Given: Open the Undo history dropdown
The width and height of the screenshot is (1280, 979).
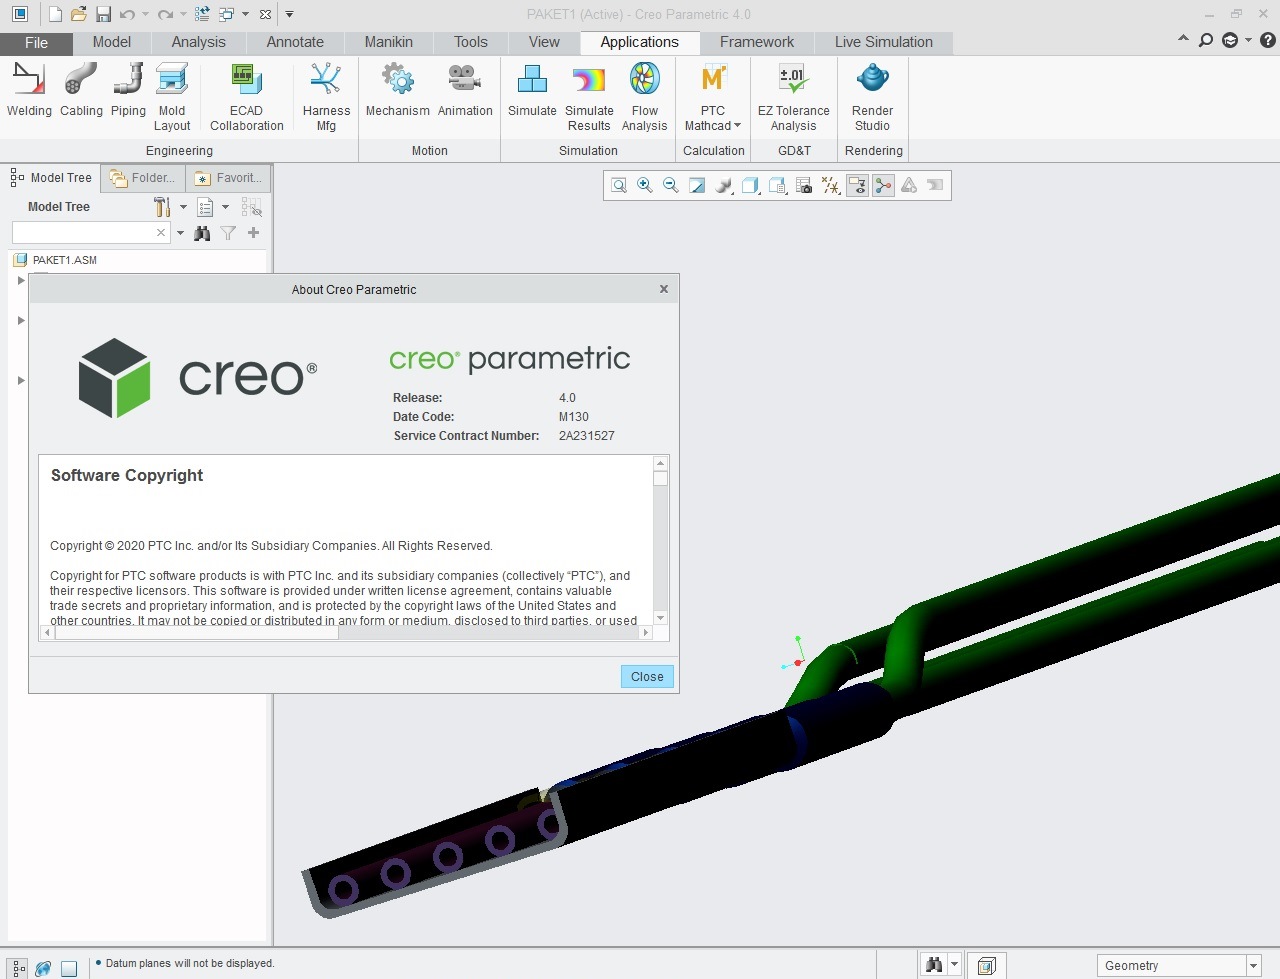Looking at the screenshot, I should coord(145,14).
